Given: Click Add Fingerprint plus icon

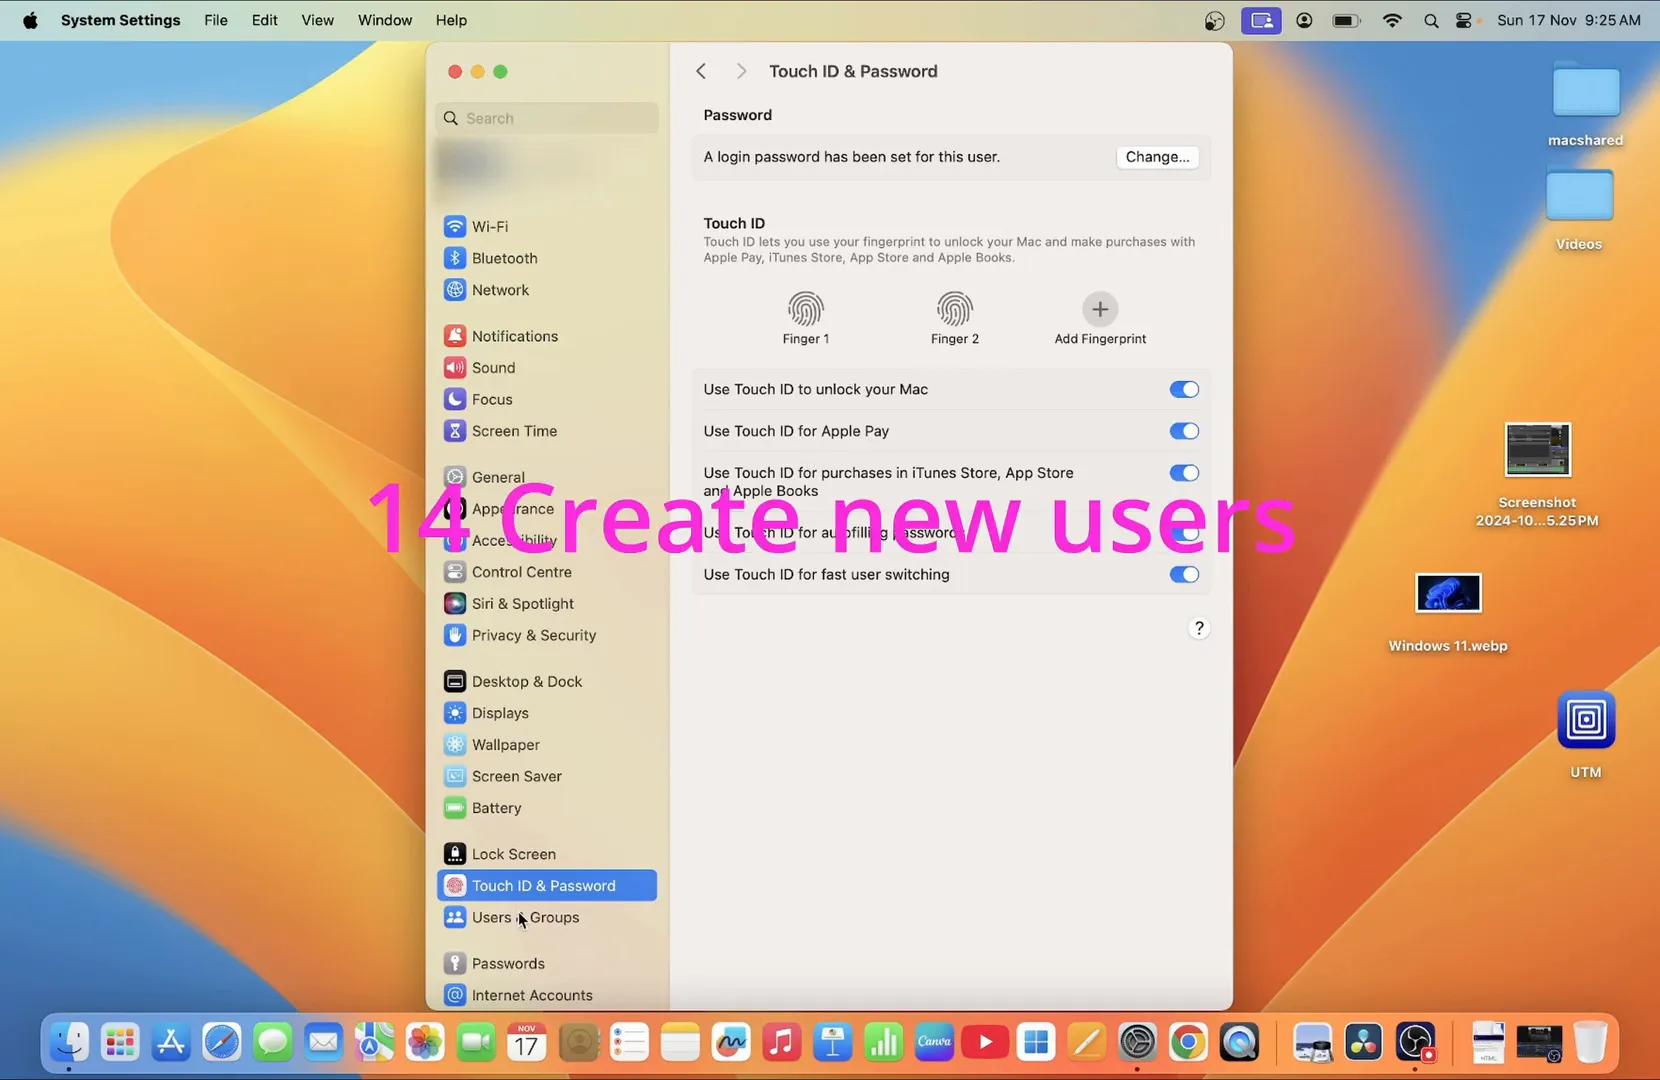Looking at the screenshot, I should pyautogui.click(x=1100, y=309).
